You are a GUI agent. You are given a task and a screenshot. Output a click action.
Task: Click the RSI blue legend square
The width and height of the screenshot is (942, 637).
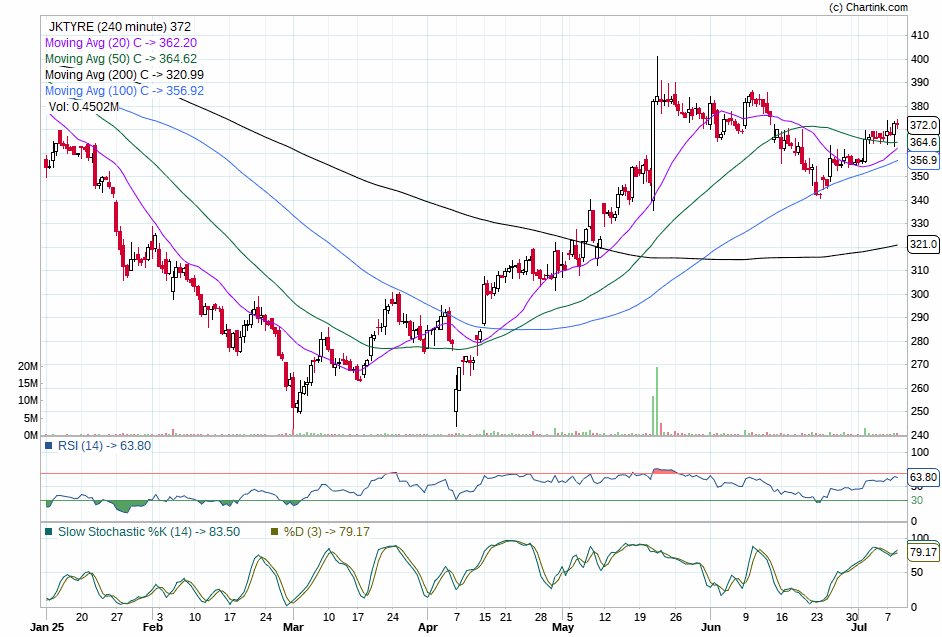coord(49,446)
